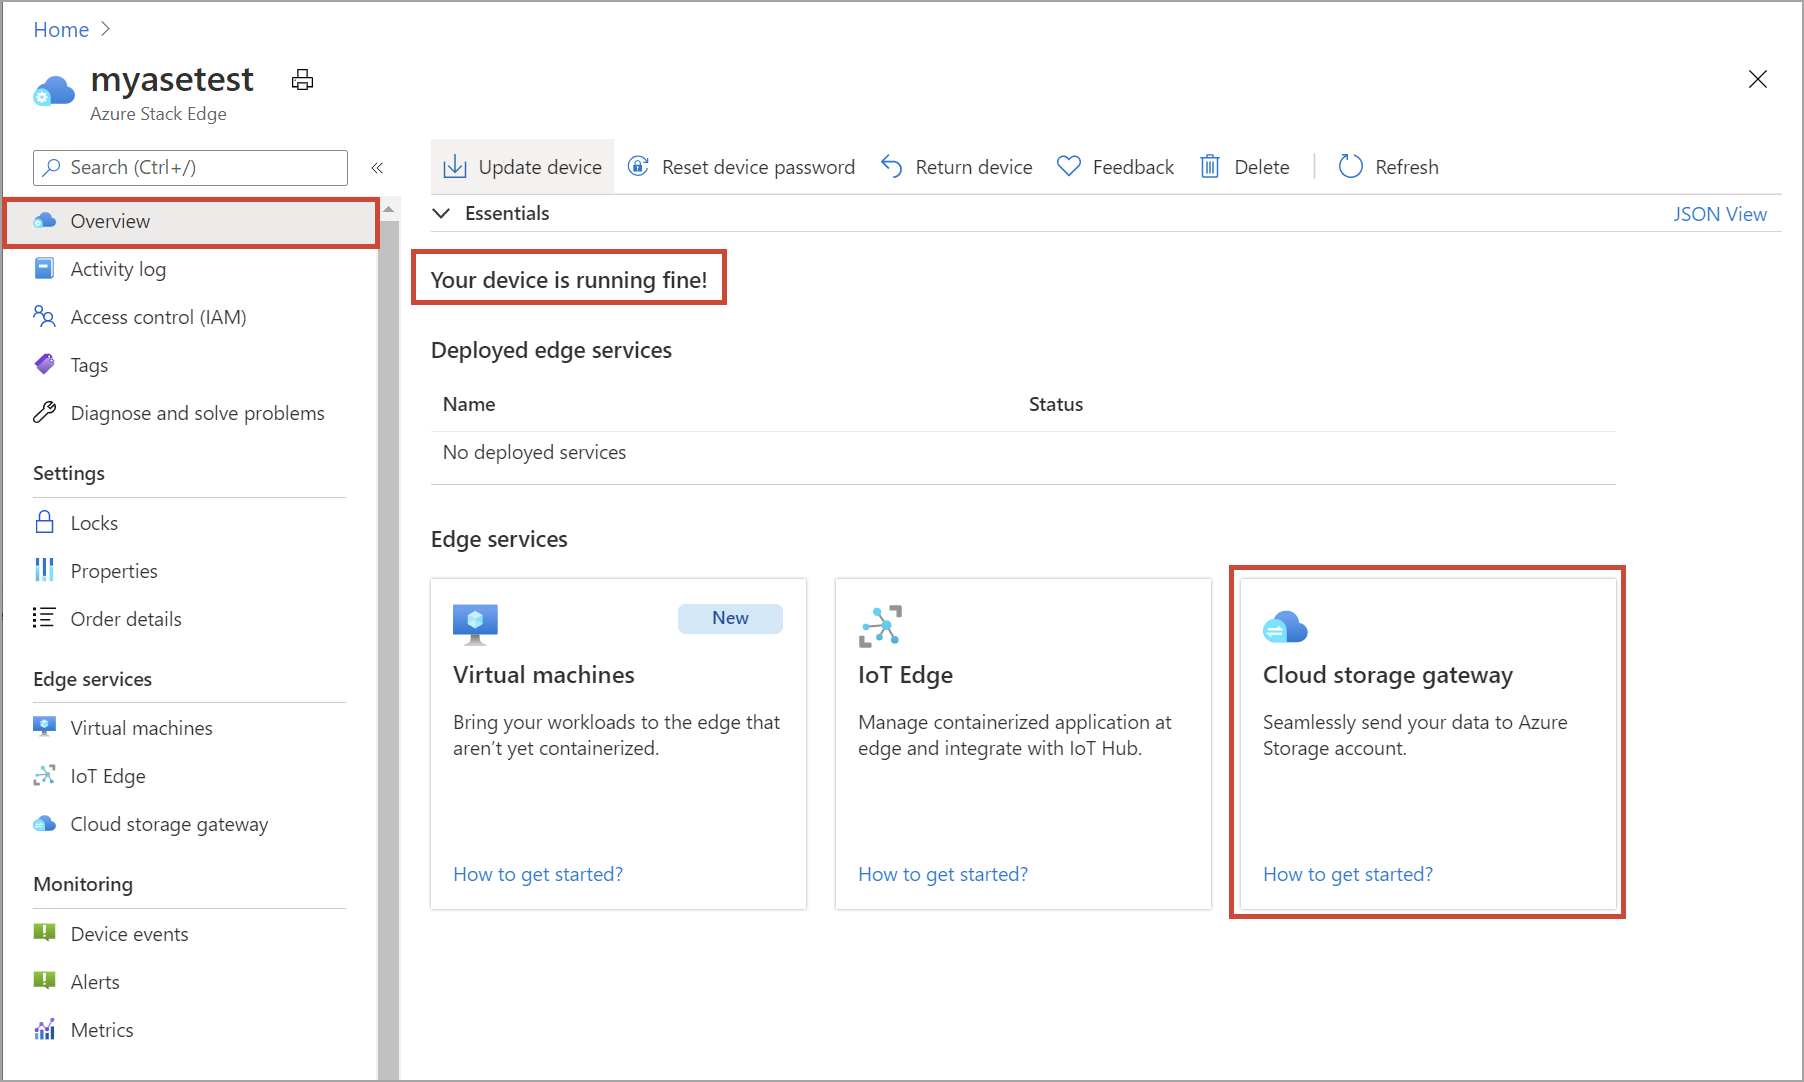Click Return device in the toolbar
The height and width of the screenshot is (1082, 1804).
coord(974,167)
